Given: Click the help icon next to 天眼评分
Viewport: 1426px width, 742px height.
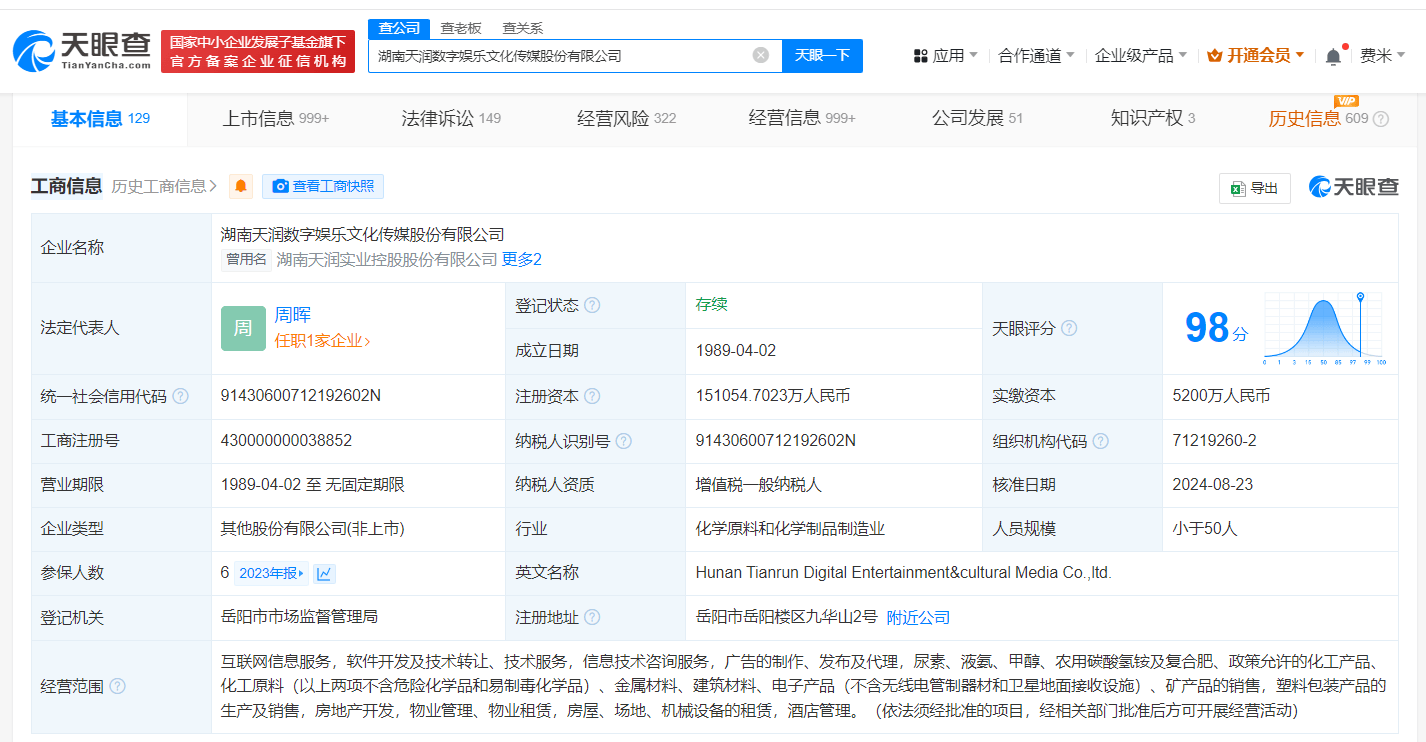Looking at the screenshot, I should coord(1069,328).
